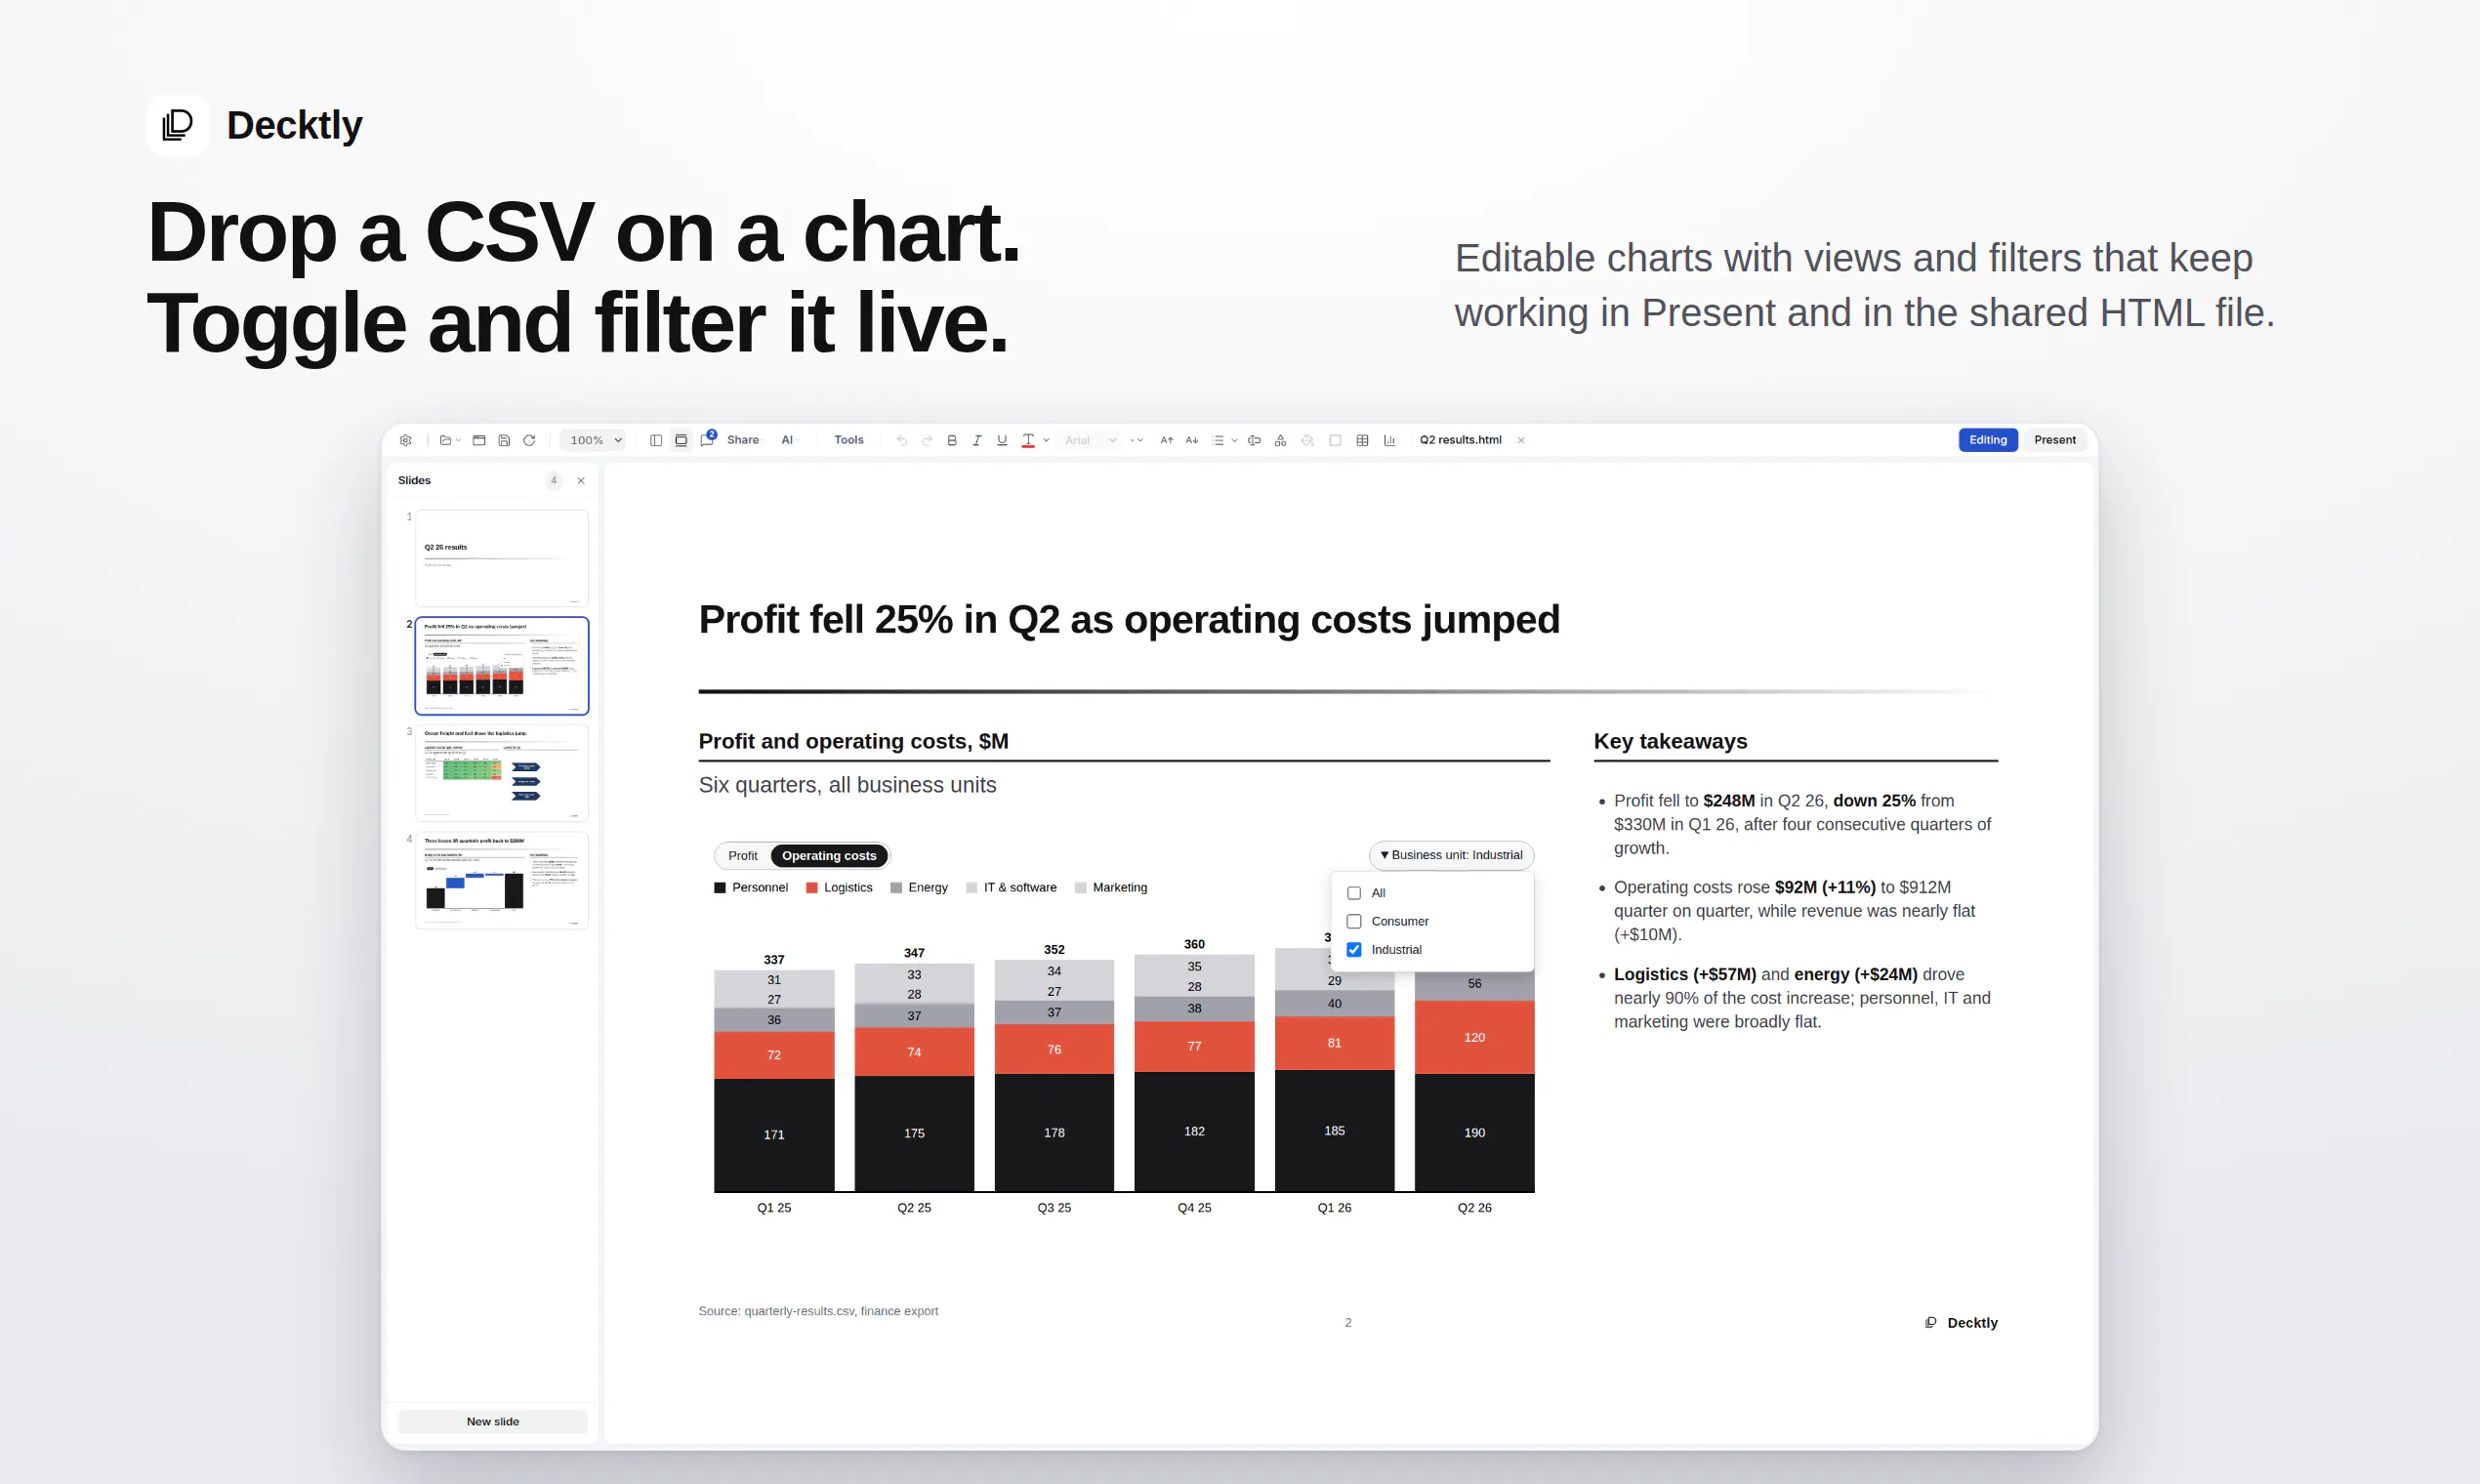Screen dimensions: 2480x1484
Task: Expand the list style dropdown arrow
Action: [x=1234, y=440]
